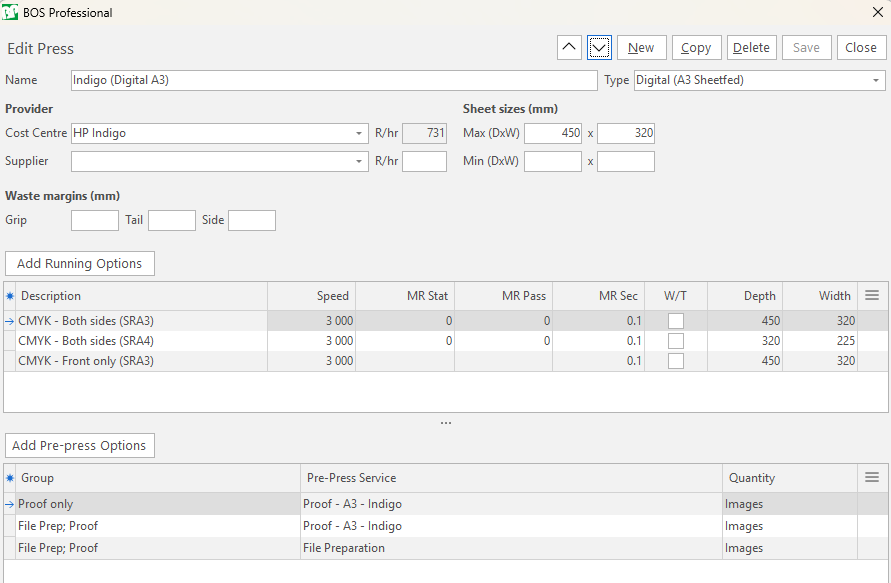Click Max width field showing 320

click(626, 133)
